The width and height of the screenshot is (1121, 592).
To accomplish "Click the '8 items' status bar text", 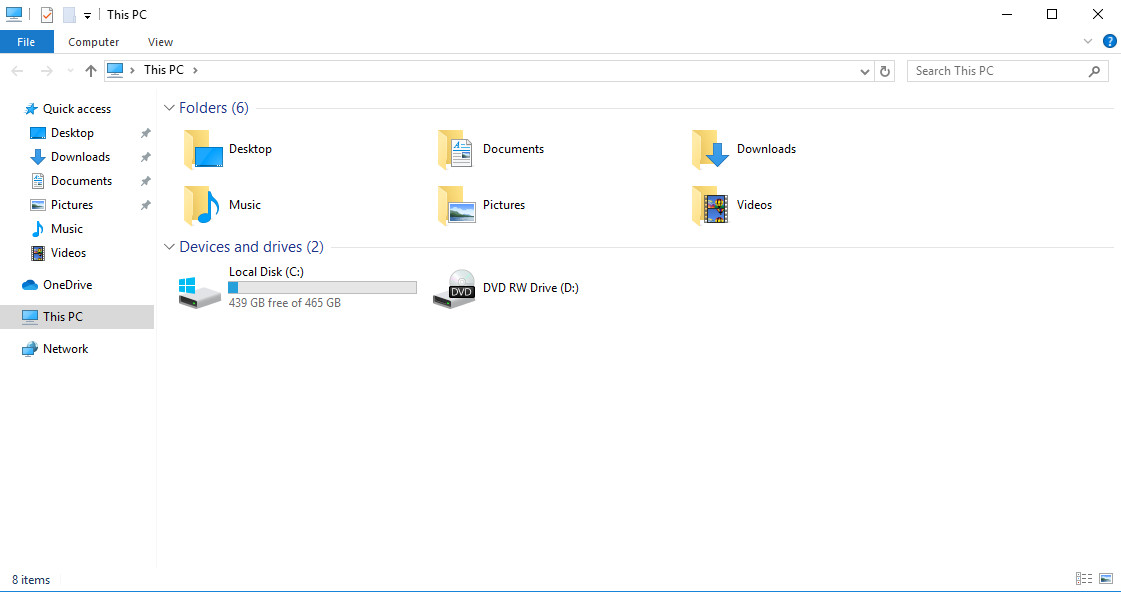I will [x=31, y=580].
